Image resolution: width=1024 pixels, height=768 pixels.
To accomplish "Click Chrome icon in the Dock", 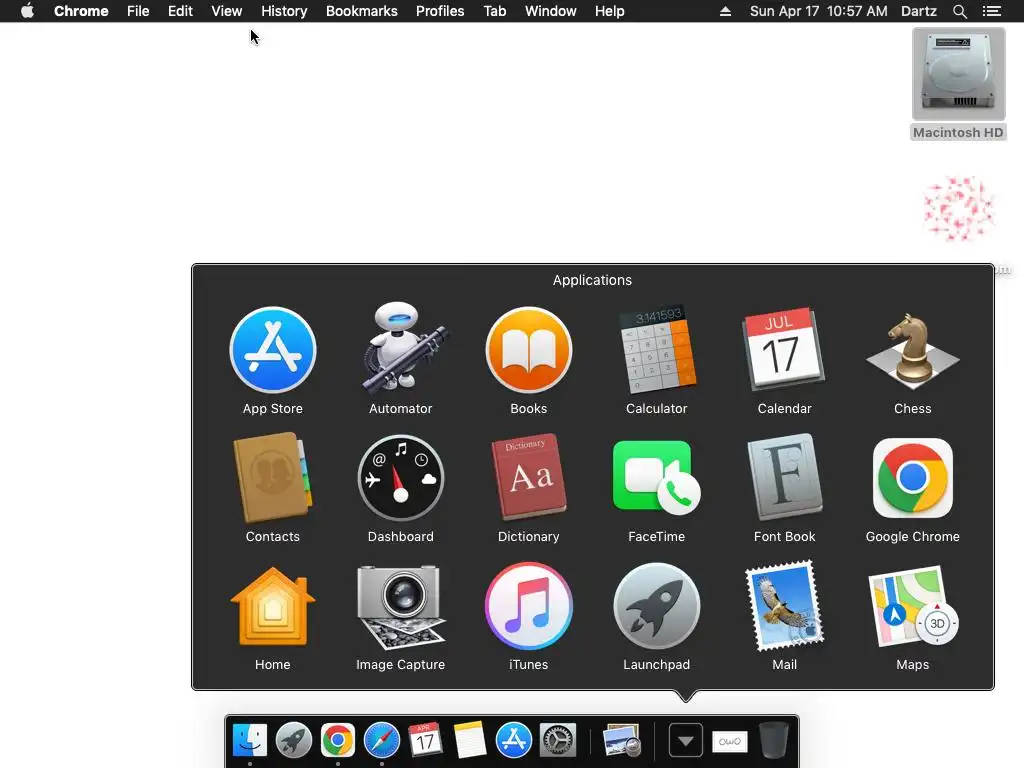I will coord(338,740).
